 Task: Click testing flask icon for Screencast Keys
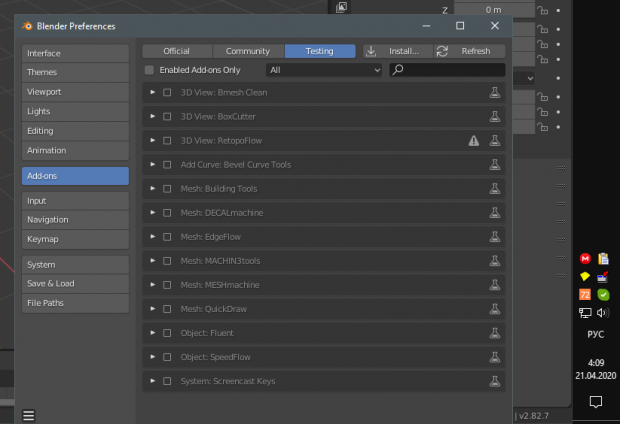(495, 381)
